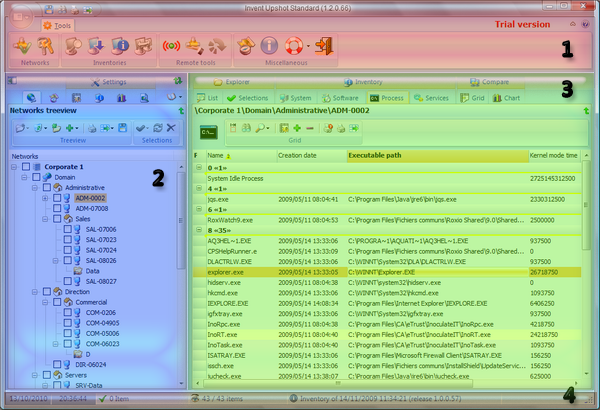This screenshot has width=600, height=410.
Task: Click the exit door icon in the ribbon
Action: [x=324, y=46]
